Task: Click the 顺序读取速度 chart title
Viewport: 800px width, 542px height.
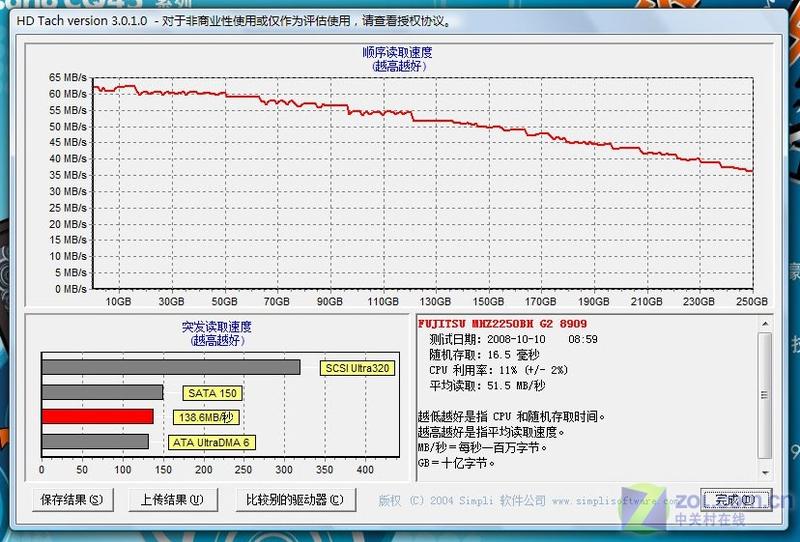Action: (x=397, y=52)
